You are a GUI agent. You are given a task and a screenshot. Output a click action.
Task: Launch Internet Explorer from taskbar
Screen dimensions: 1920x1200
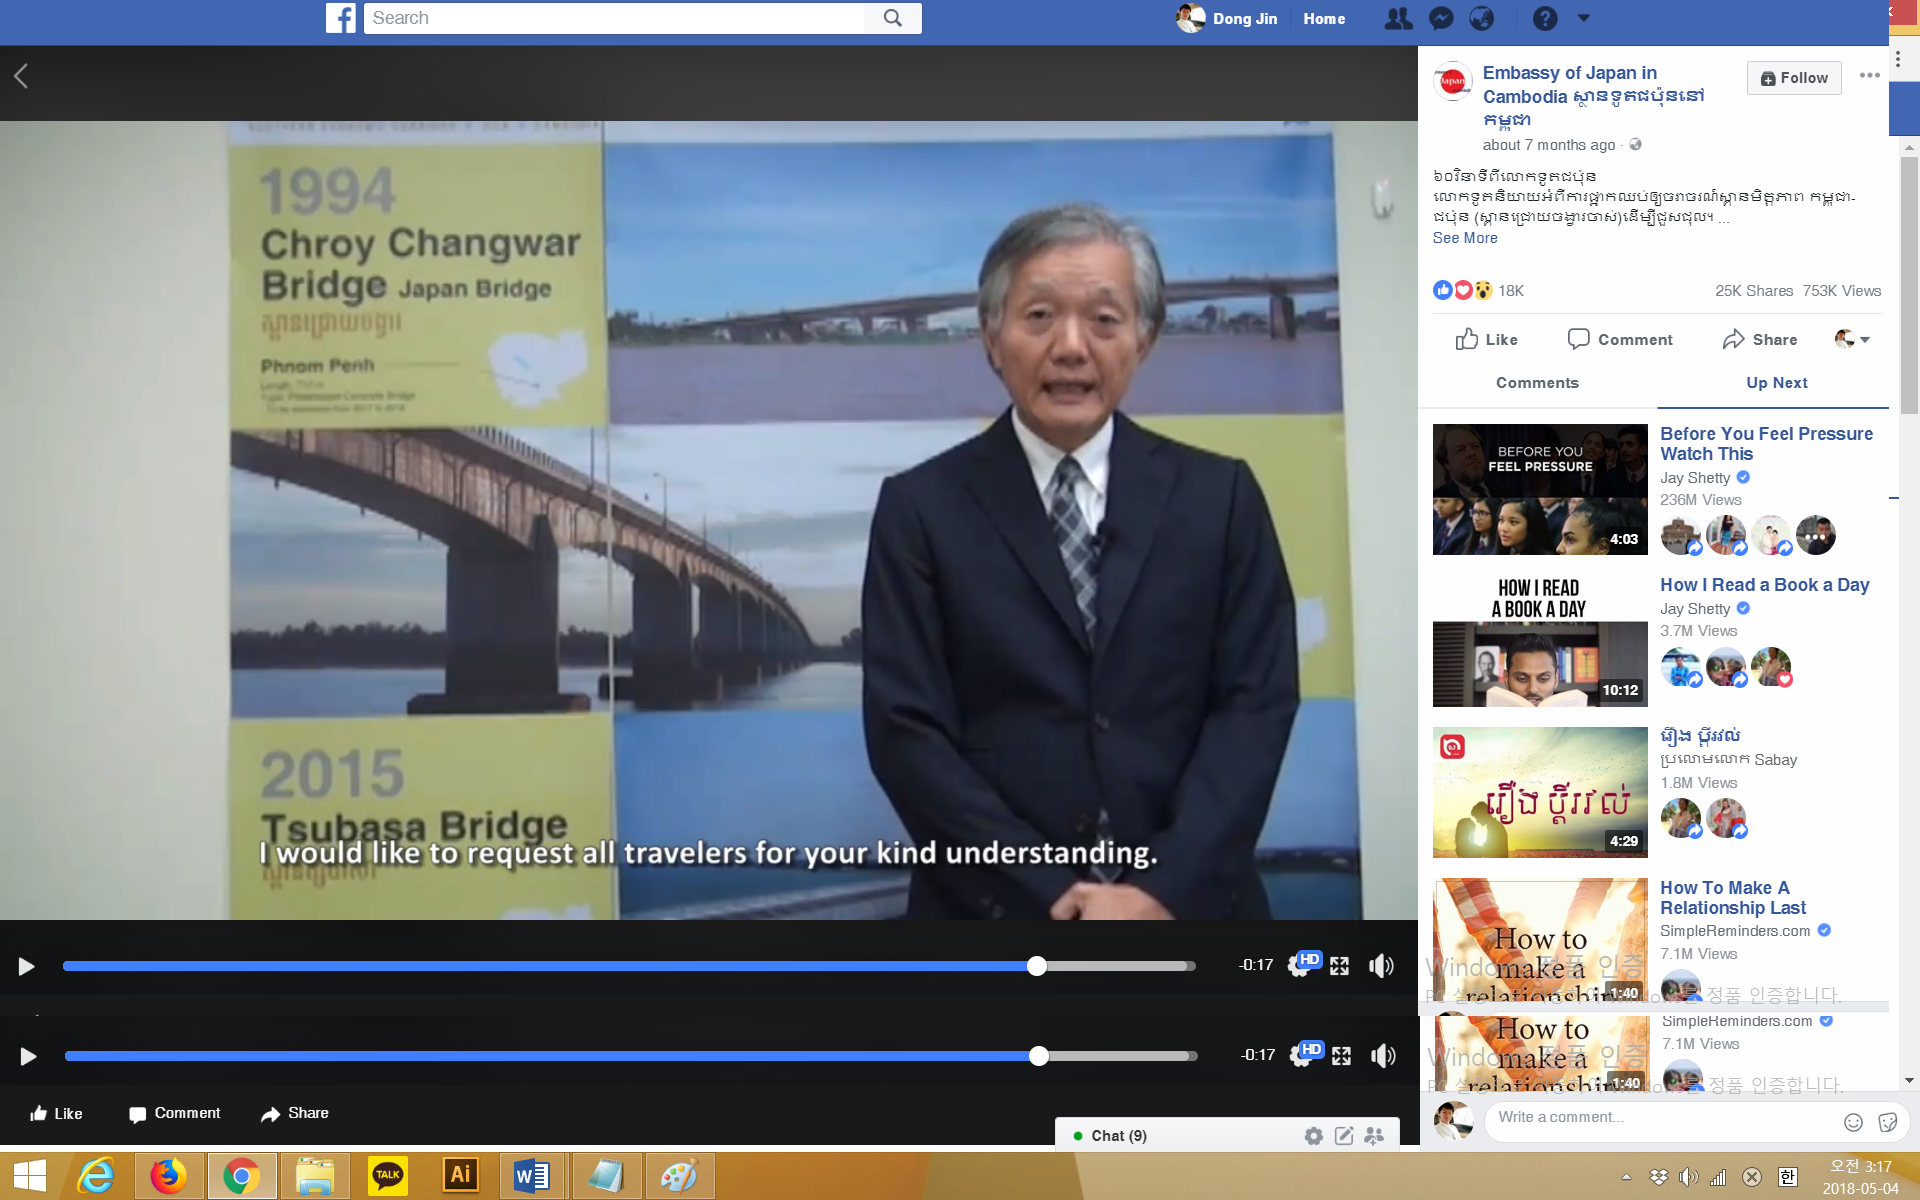click(x=96, y=1176)
